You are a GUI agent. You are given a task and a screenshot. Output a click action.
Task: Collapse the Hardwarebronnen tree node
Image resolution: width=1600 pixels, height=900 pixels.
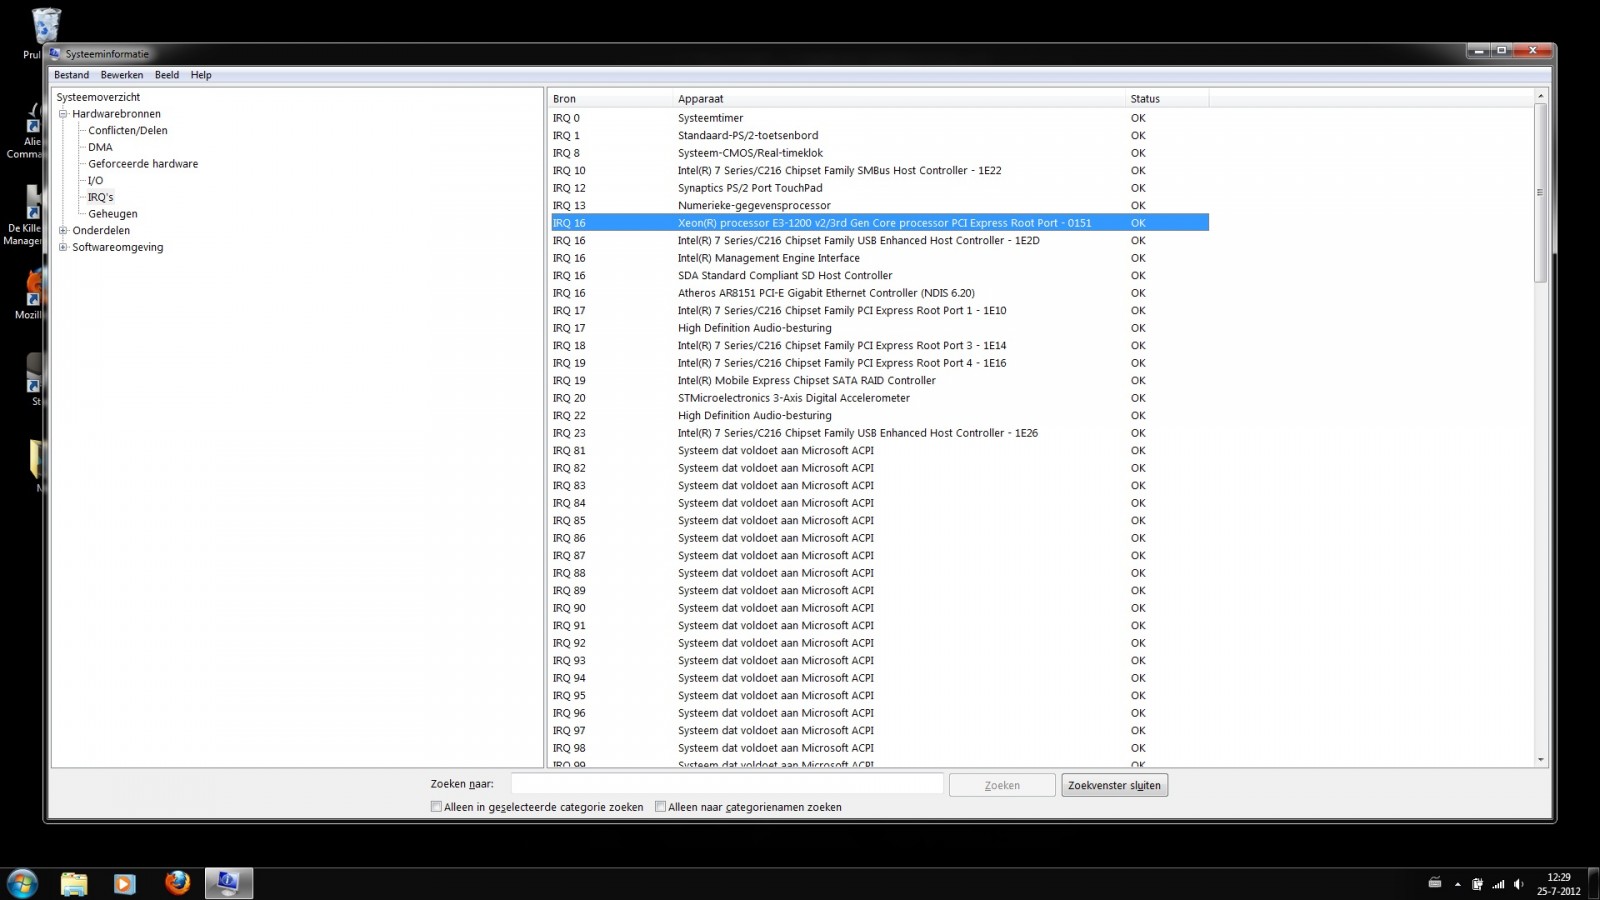[x=63, y=114]
